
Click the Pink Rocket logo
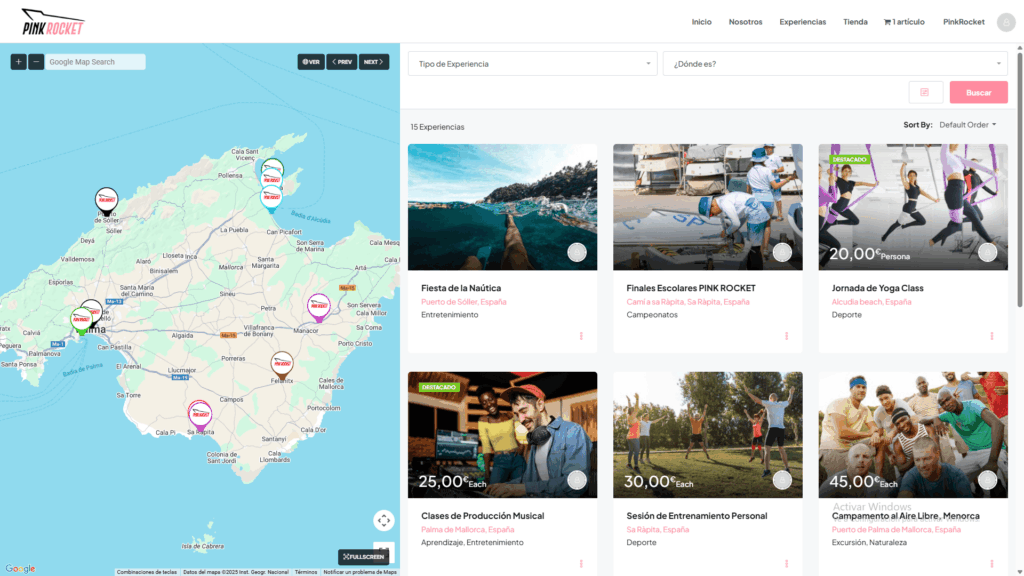point(53,22)
